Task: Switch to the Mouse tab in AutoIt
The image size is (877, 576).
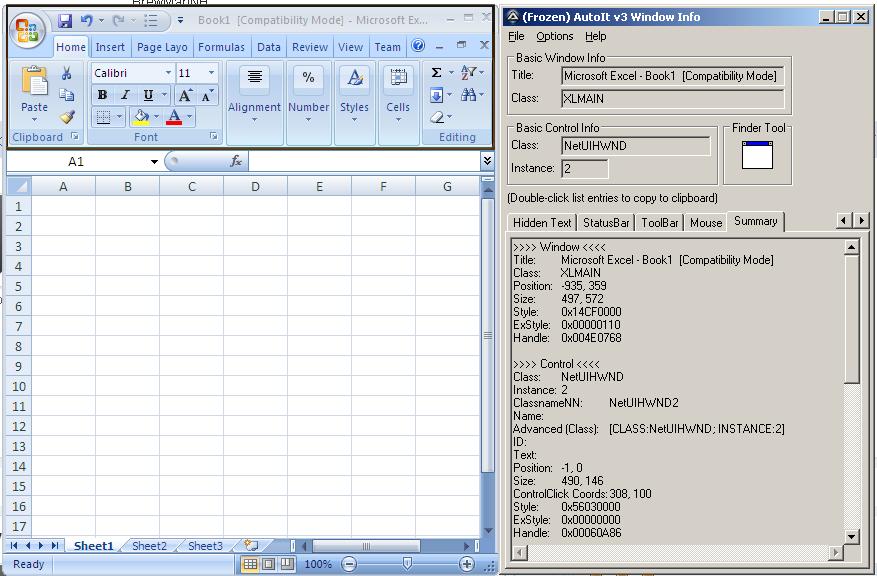Action: [x=706, y=223]
